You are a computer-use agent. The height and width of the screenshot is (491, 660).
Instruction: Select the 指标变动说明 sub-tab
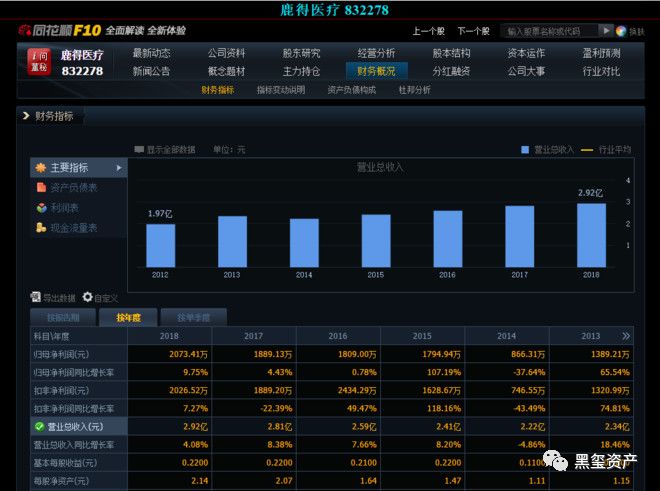click(x=281, y=90)
